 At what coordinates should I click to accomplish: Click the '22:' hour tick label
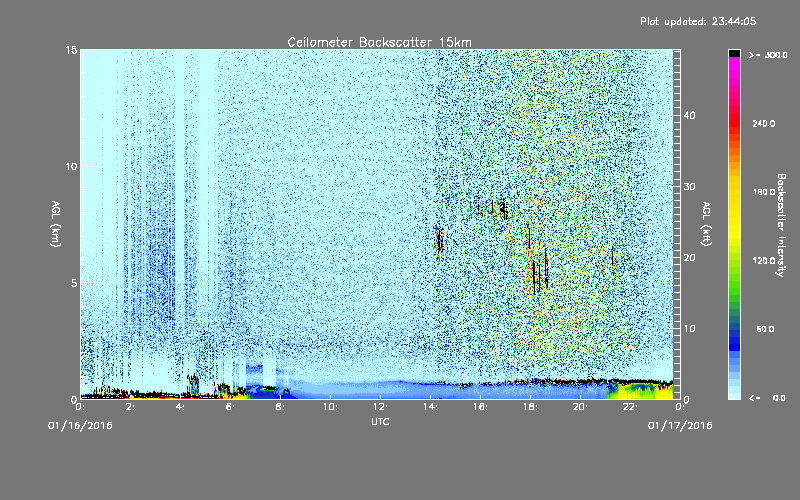point(630,407)
